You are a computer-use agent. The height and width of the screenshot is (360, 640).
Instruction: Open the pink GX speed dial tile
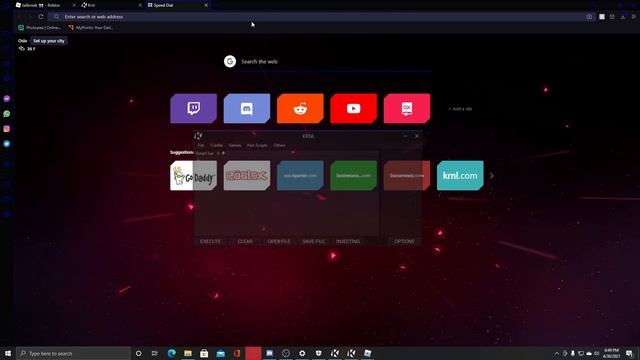[x=407, y=108]
